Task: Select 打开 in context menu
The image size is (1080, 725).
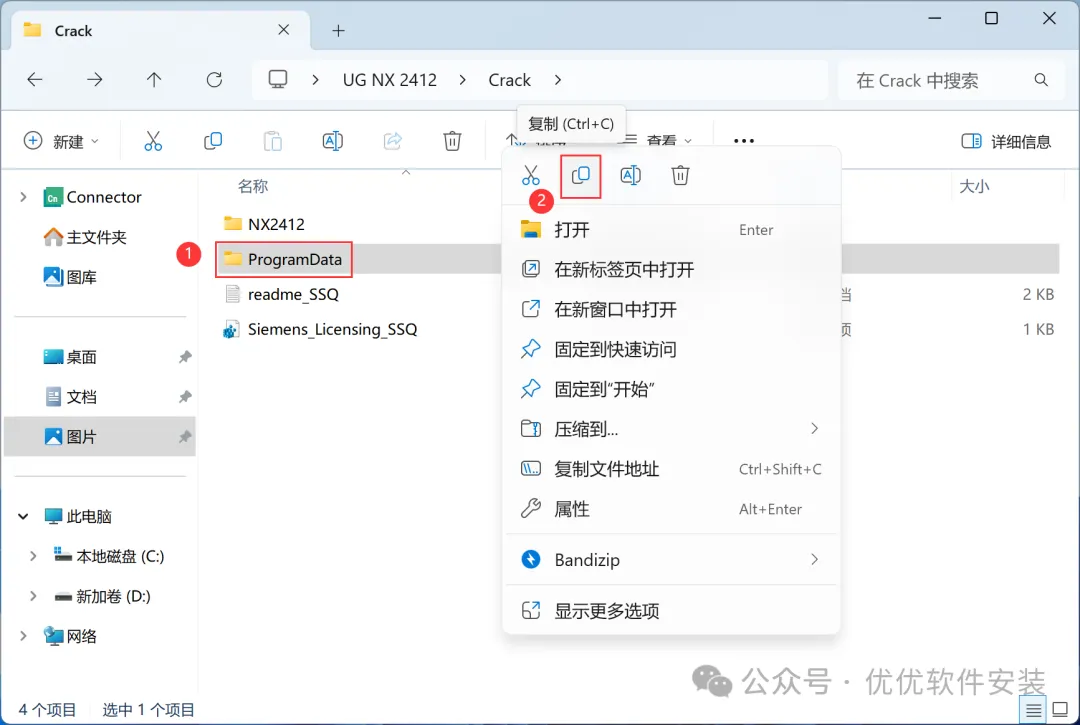Action: pos(671,229)
